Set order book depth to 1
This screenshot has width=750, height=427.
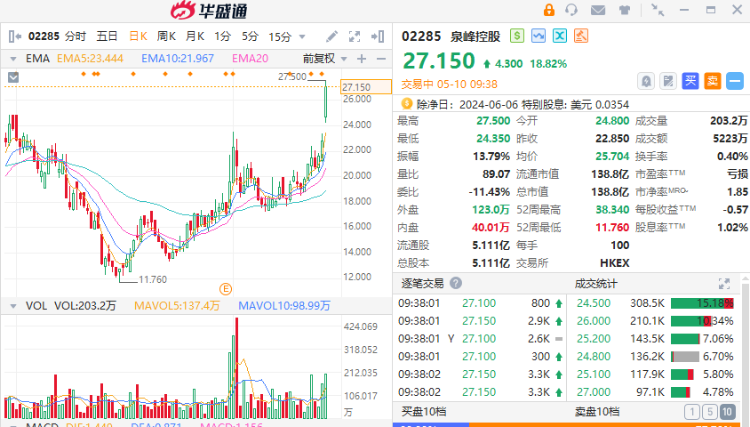pyautogui.click(x=692, y=412)
